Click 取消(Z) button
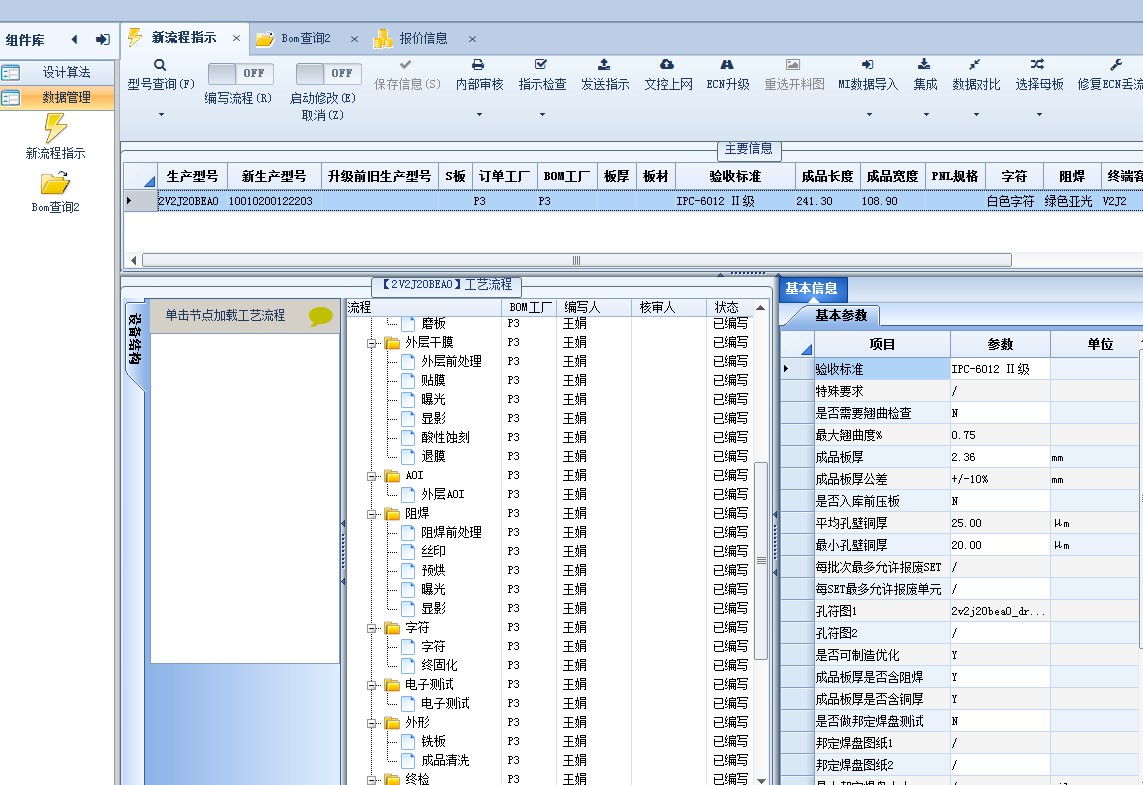 click(322, 115)
